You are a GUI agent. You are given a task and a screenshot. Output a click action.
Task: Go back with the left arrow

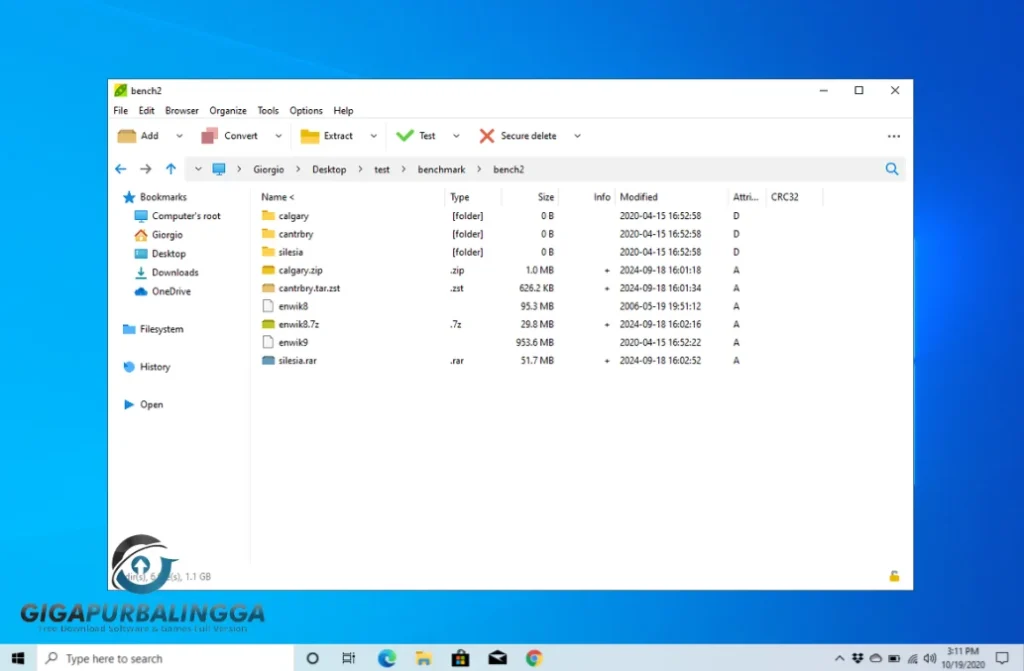(x=121, y=170)
